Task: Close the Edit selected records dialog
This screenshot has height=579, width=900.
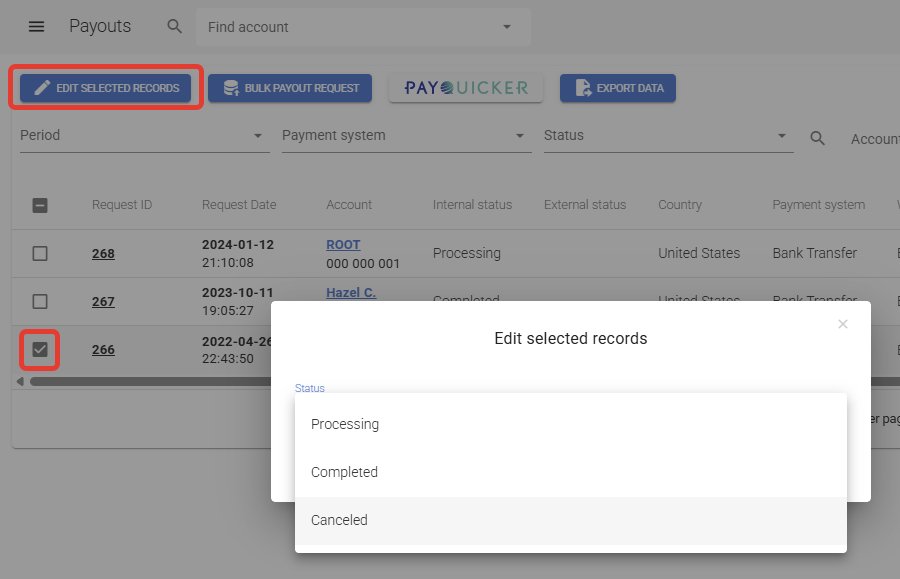Action: click(x=843, y=324)
